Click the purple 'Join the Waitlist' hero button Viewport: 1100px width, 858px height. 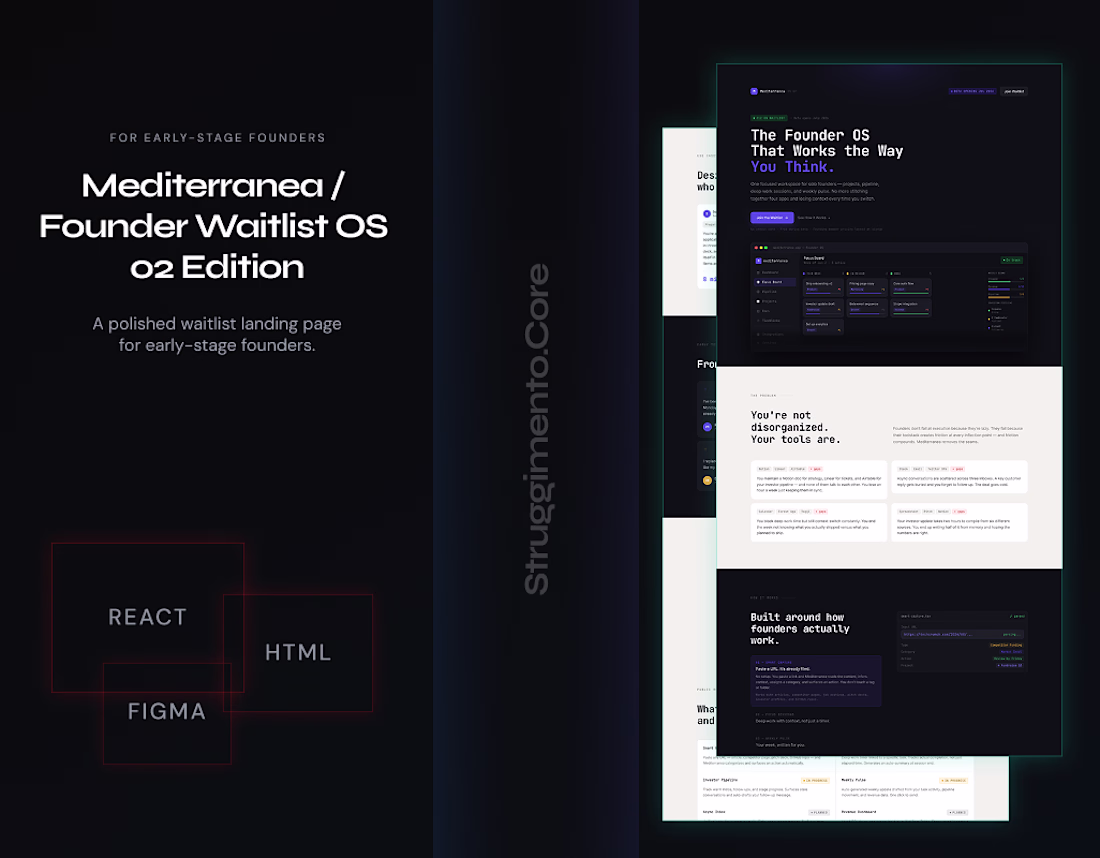pos(772,217)
